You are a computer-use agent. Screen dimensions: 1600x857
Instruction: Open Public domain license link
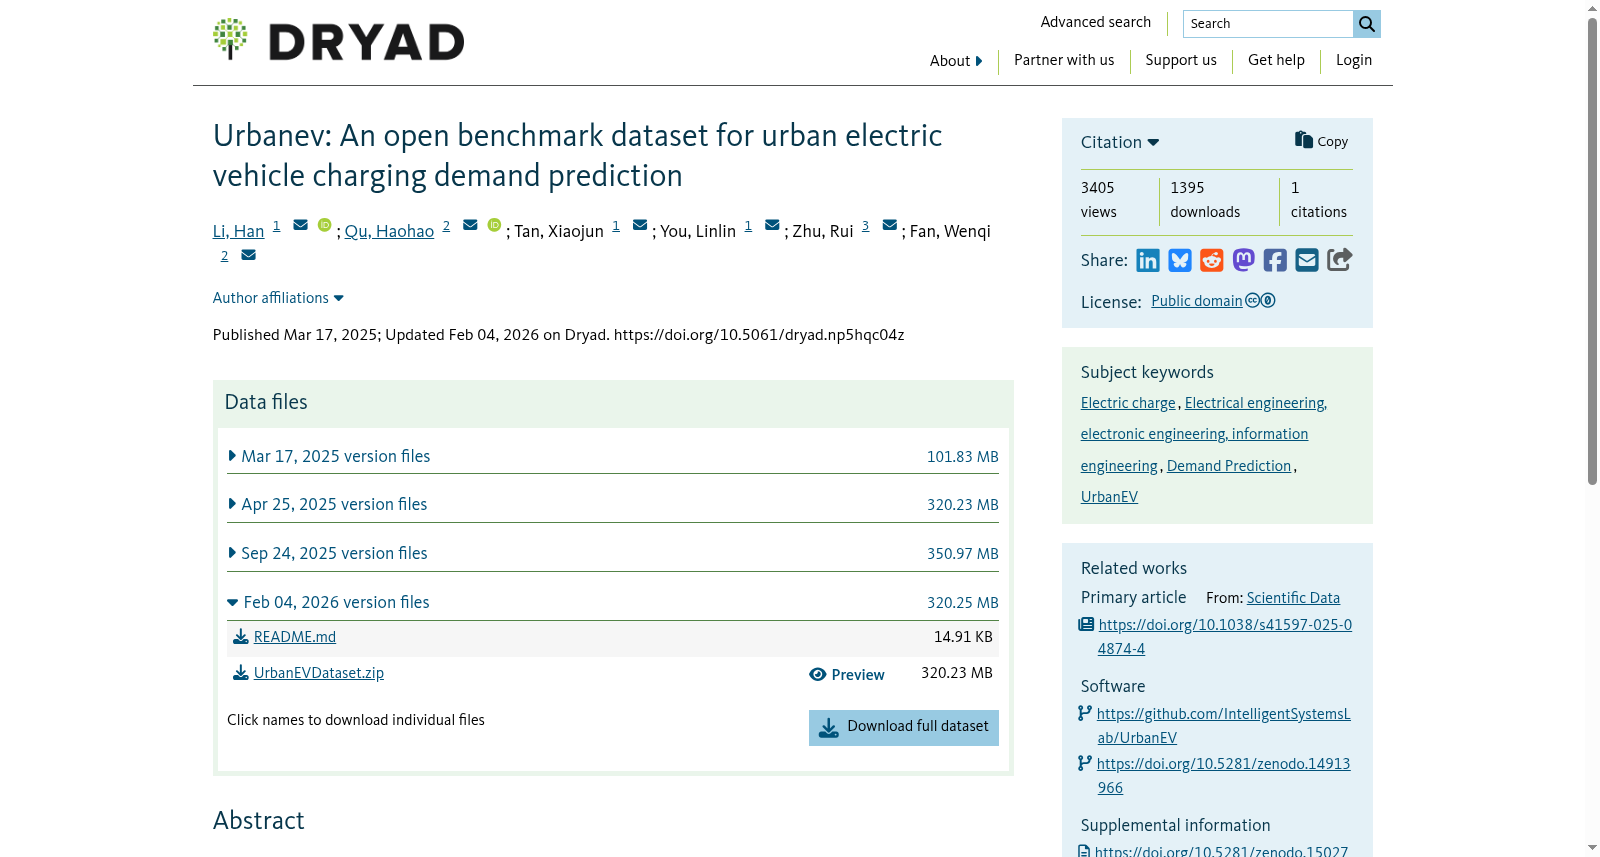(1197, 301)
